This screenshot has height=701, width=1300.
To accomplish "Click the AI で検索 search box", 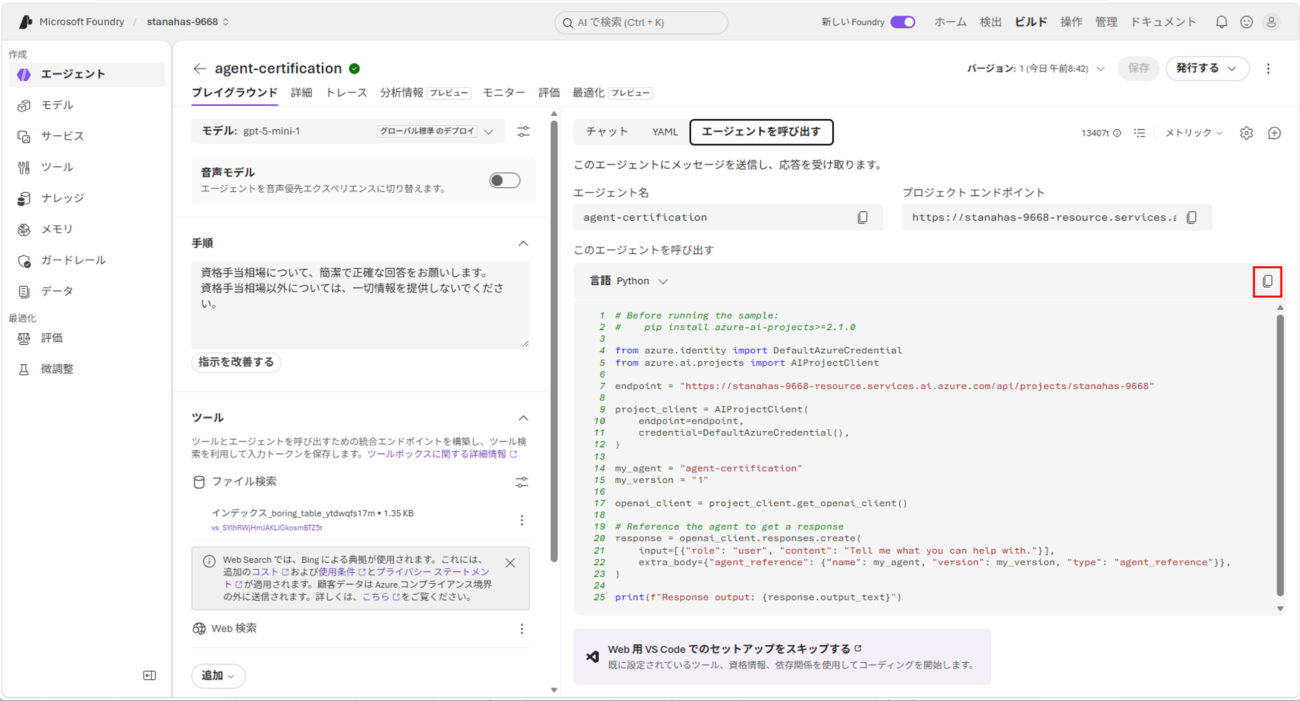I will (x=641, y=22).
